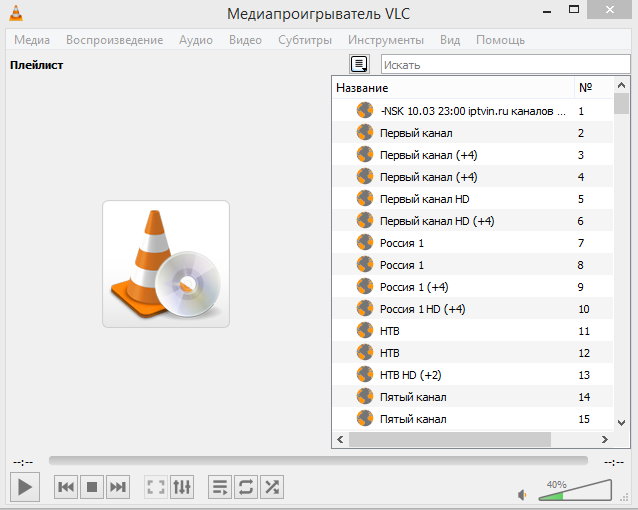638x510 pixels.
Task: Start playback with the Play button
Action: [x=25, y=487]
